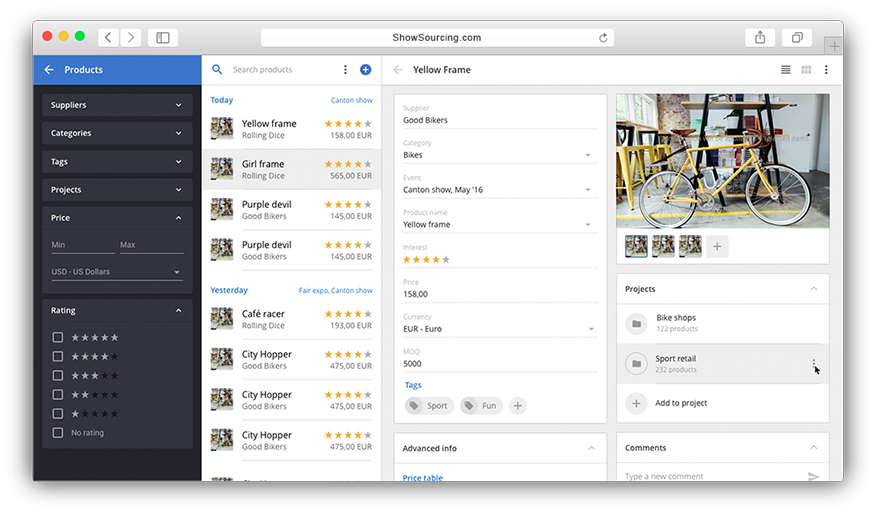Check the three-star rating filter
The height and width of the screenshot is (514, 876).
click(58, 375)
